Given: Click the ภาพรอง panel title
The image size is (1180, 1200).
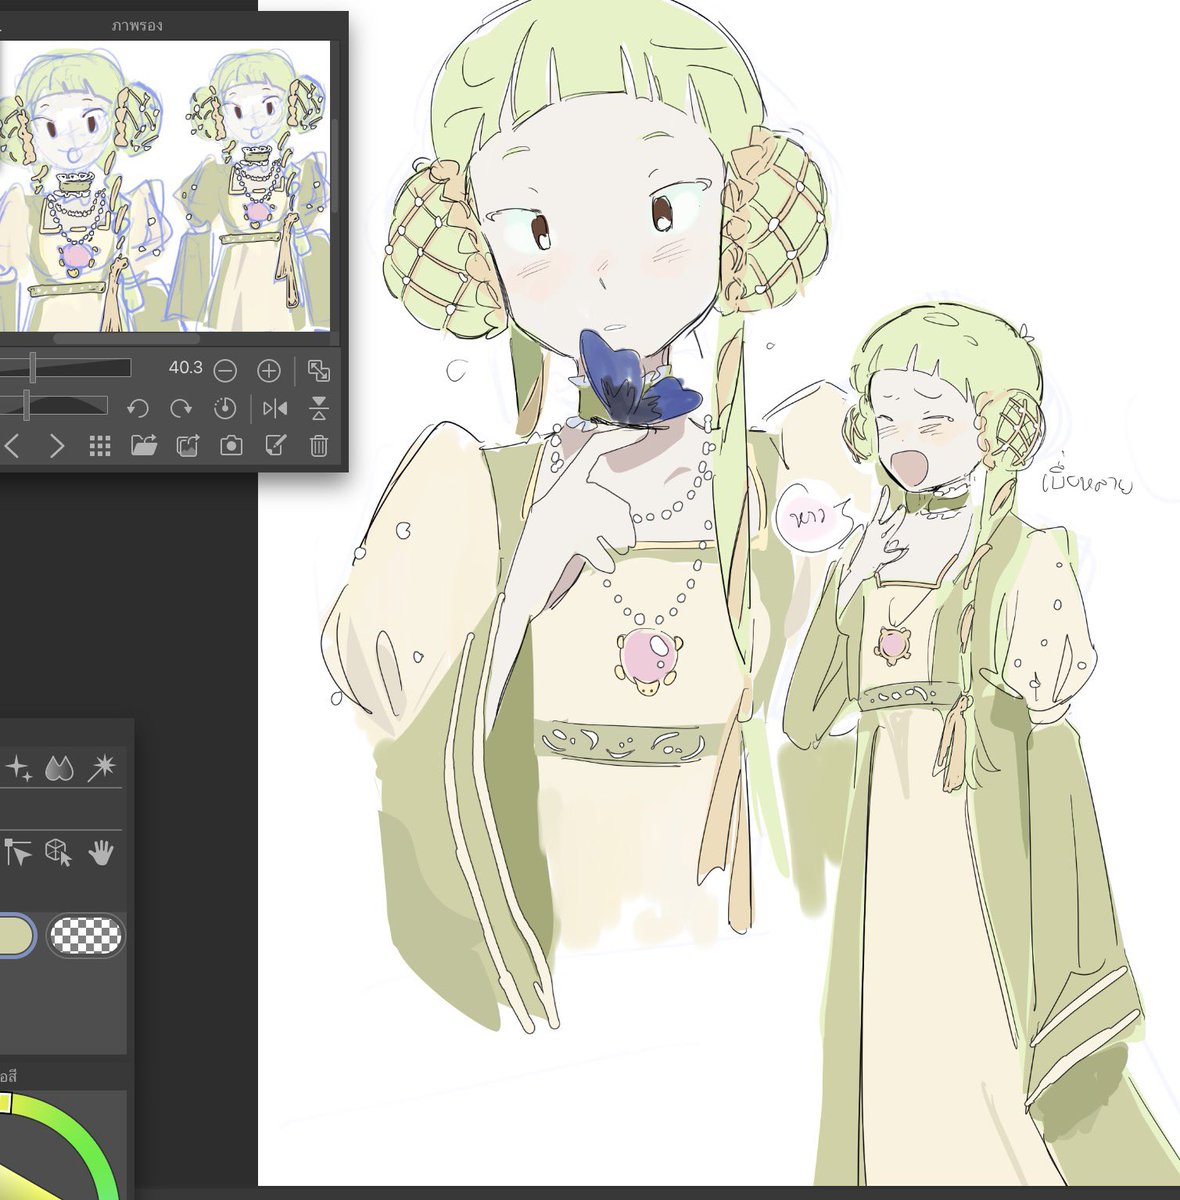Looking at the screenshot, I should coord(137,25).
